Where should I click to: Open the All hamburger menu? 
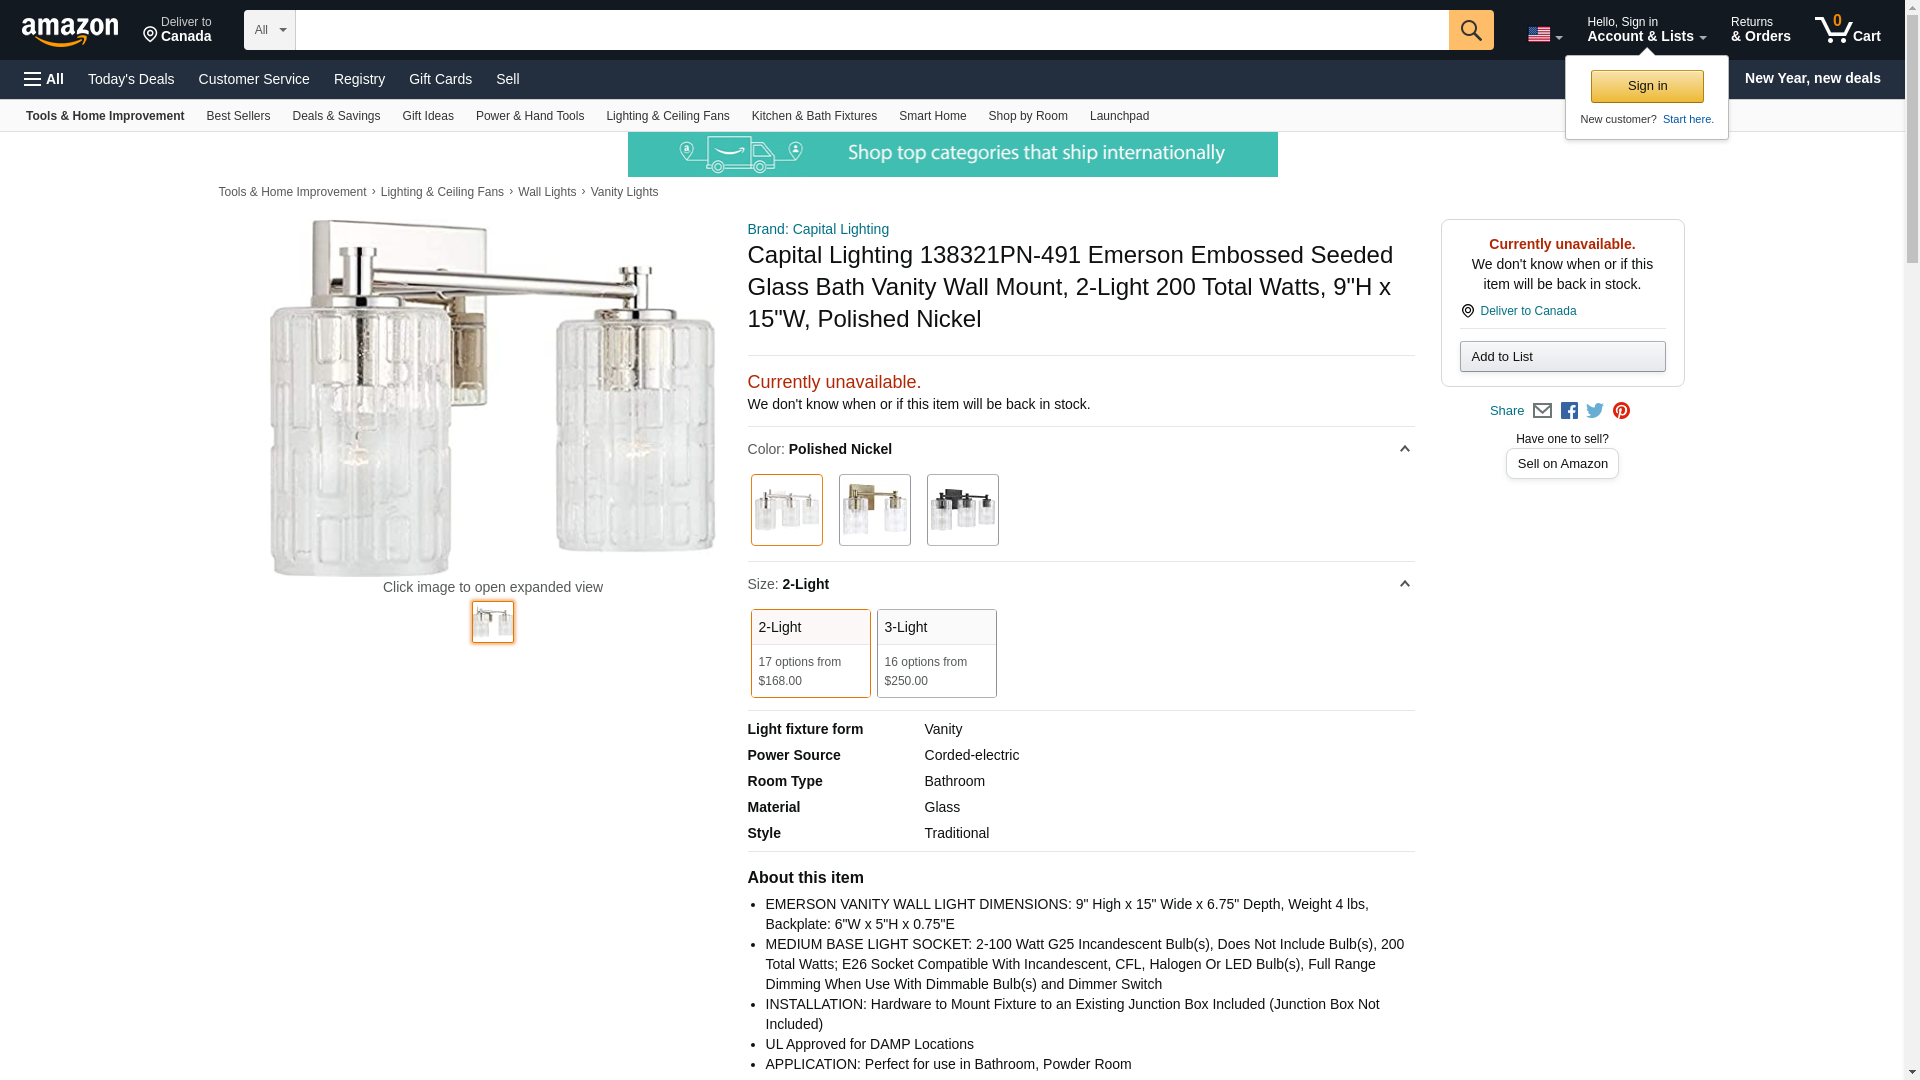coord(44,79)
